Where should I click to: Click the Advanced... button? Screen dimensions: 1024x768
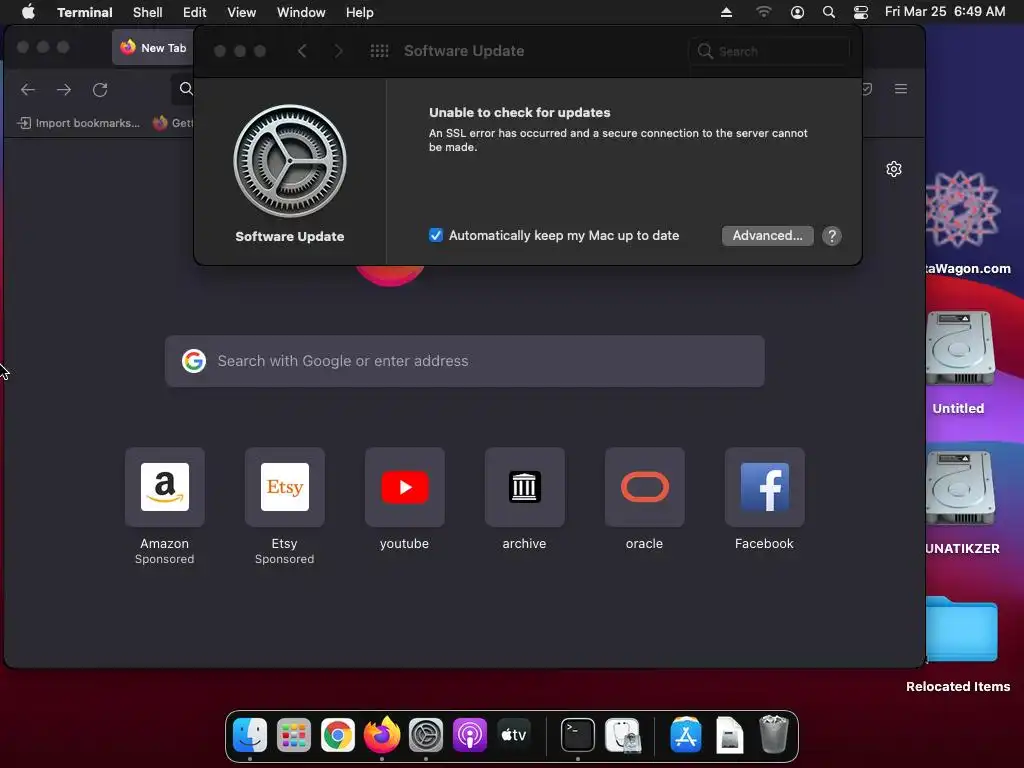(x=767, y=236)
